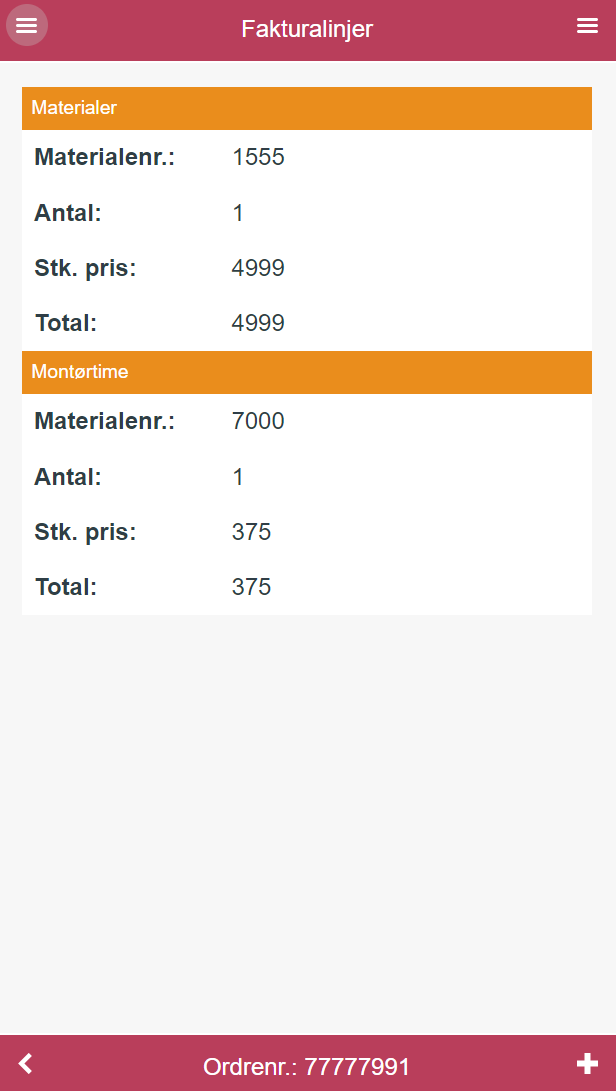Select the Montørtime section header

pyautogui.click(x=307, y=372)
